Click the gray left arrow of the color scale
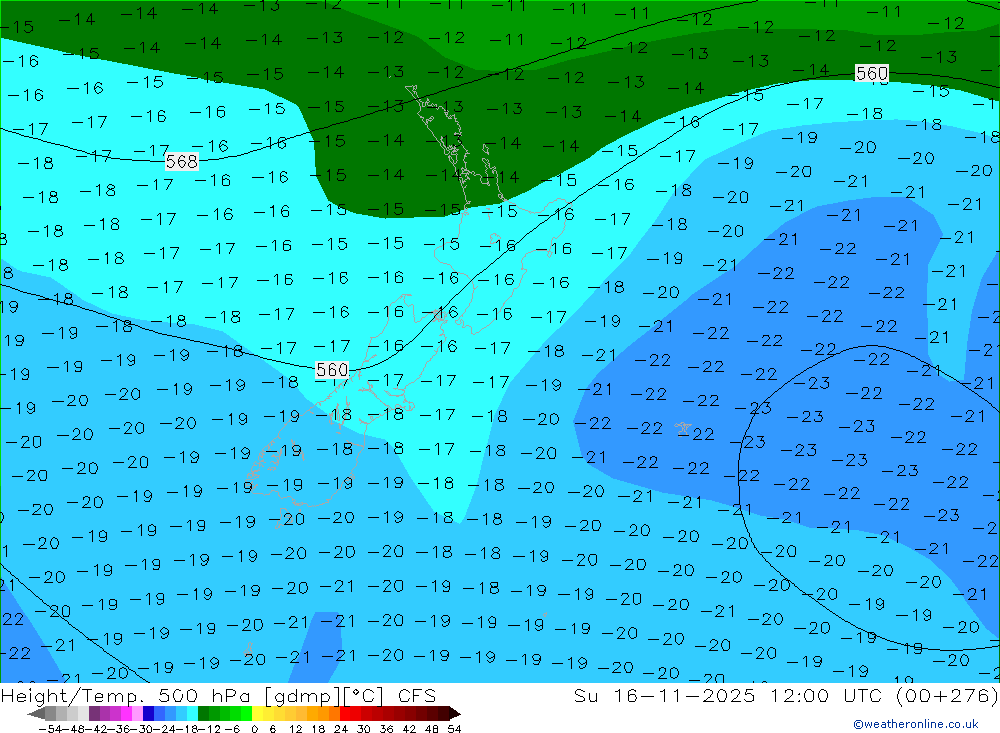Image resolution: width=1000 pixels, height=733 pixels. [x=36, y=713]
